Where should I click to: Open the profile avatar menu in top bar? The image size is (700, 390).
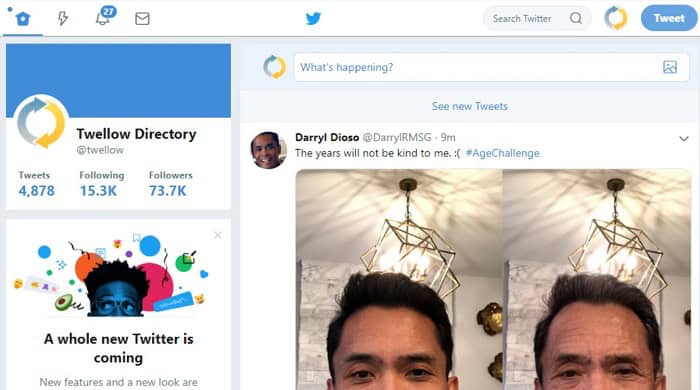pyautogui.click(x=616, y=18)
